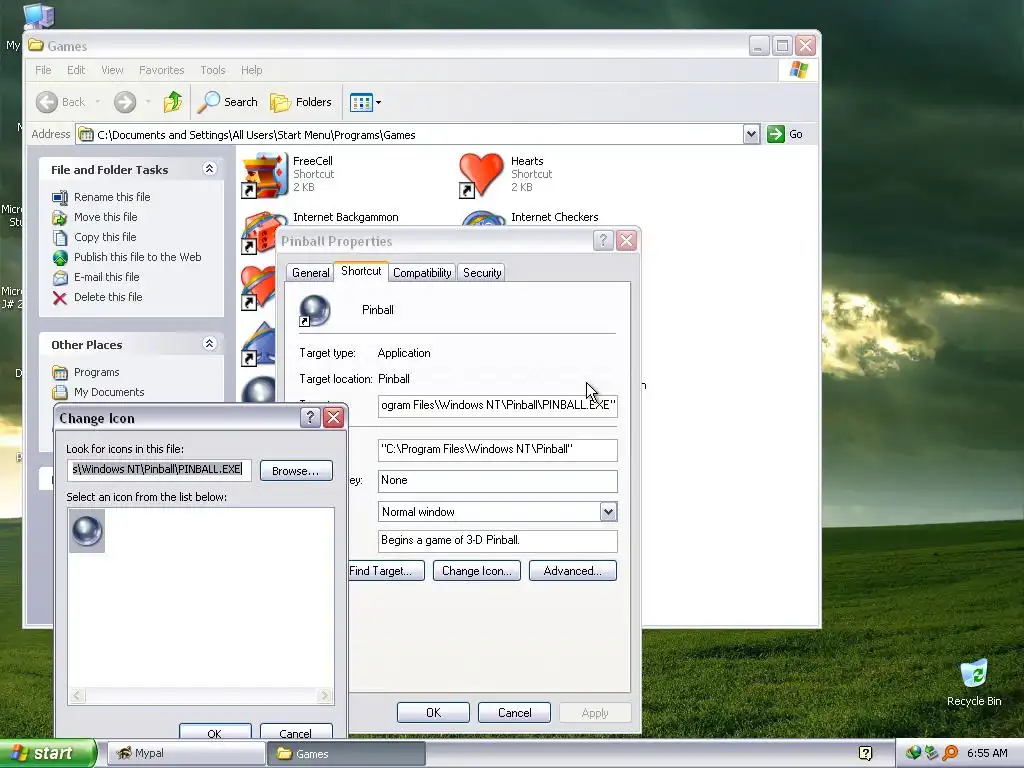The height and width of the screenshot is (768, 1024).
Task: Click the Forward arrow toolbar button
Action: click(125, 102)
